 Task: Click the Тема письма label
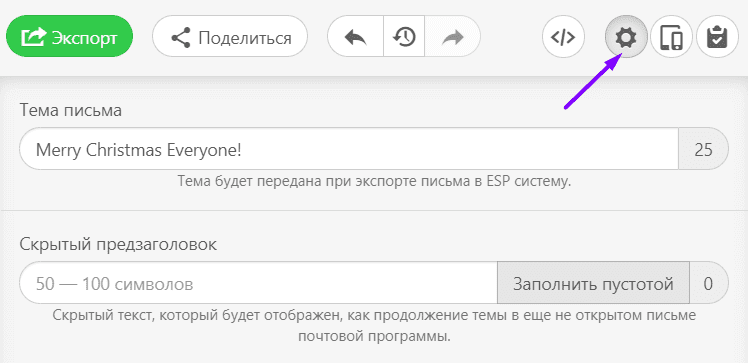71,110
